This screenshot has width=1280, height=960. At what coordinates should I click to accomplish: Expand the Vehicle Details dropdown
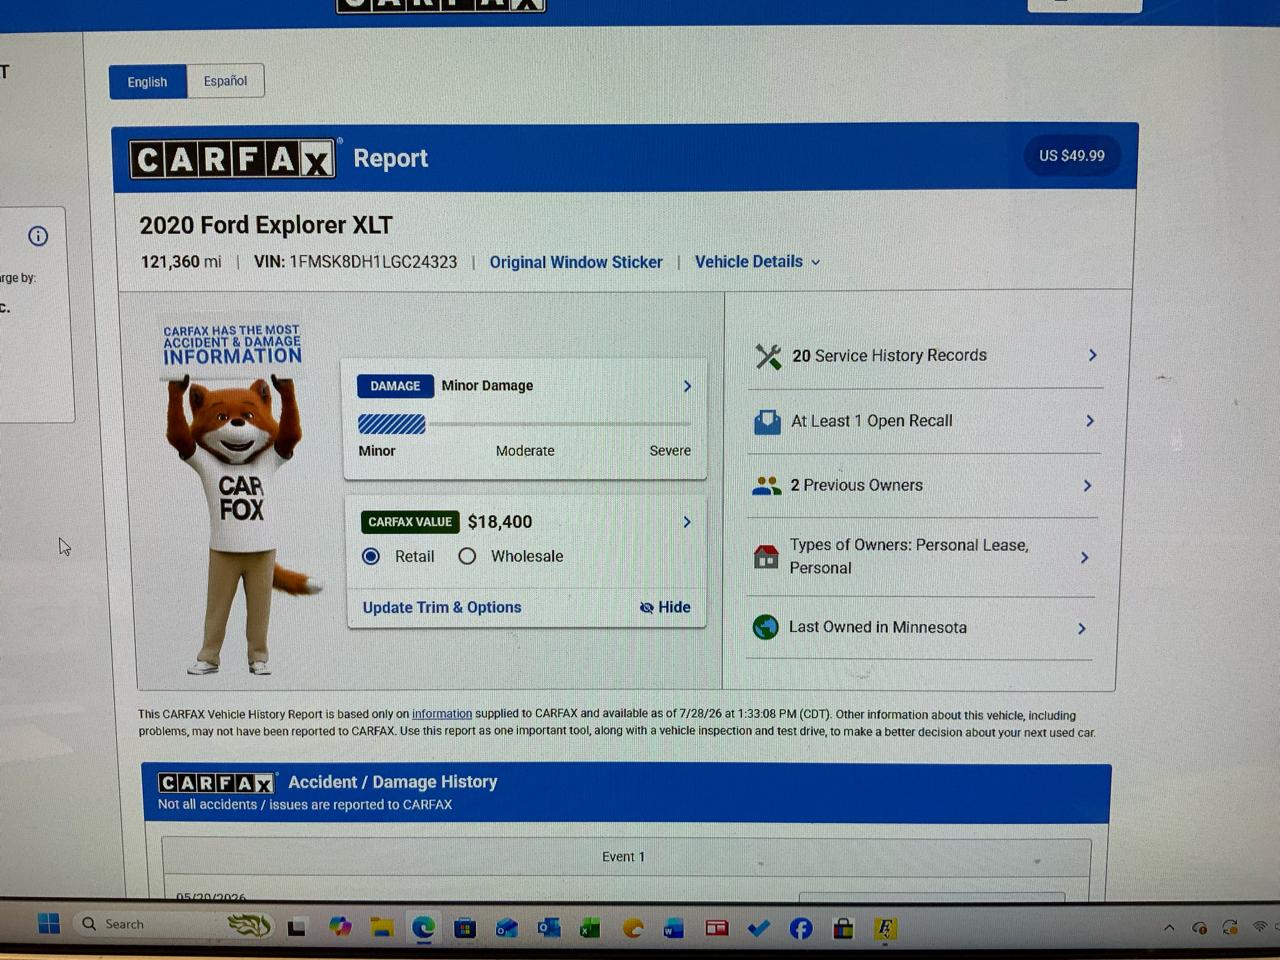(757, 262)
